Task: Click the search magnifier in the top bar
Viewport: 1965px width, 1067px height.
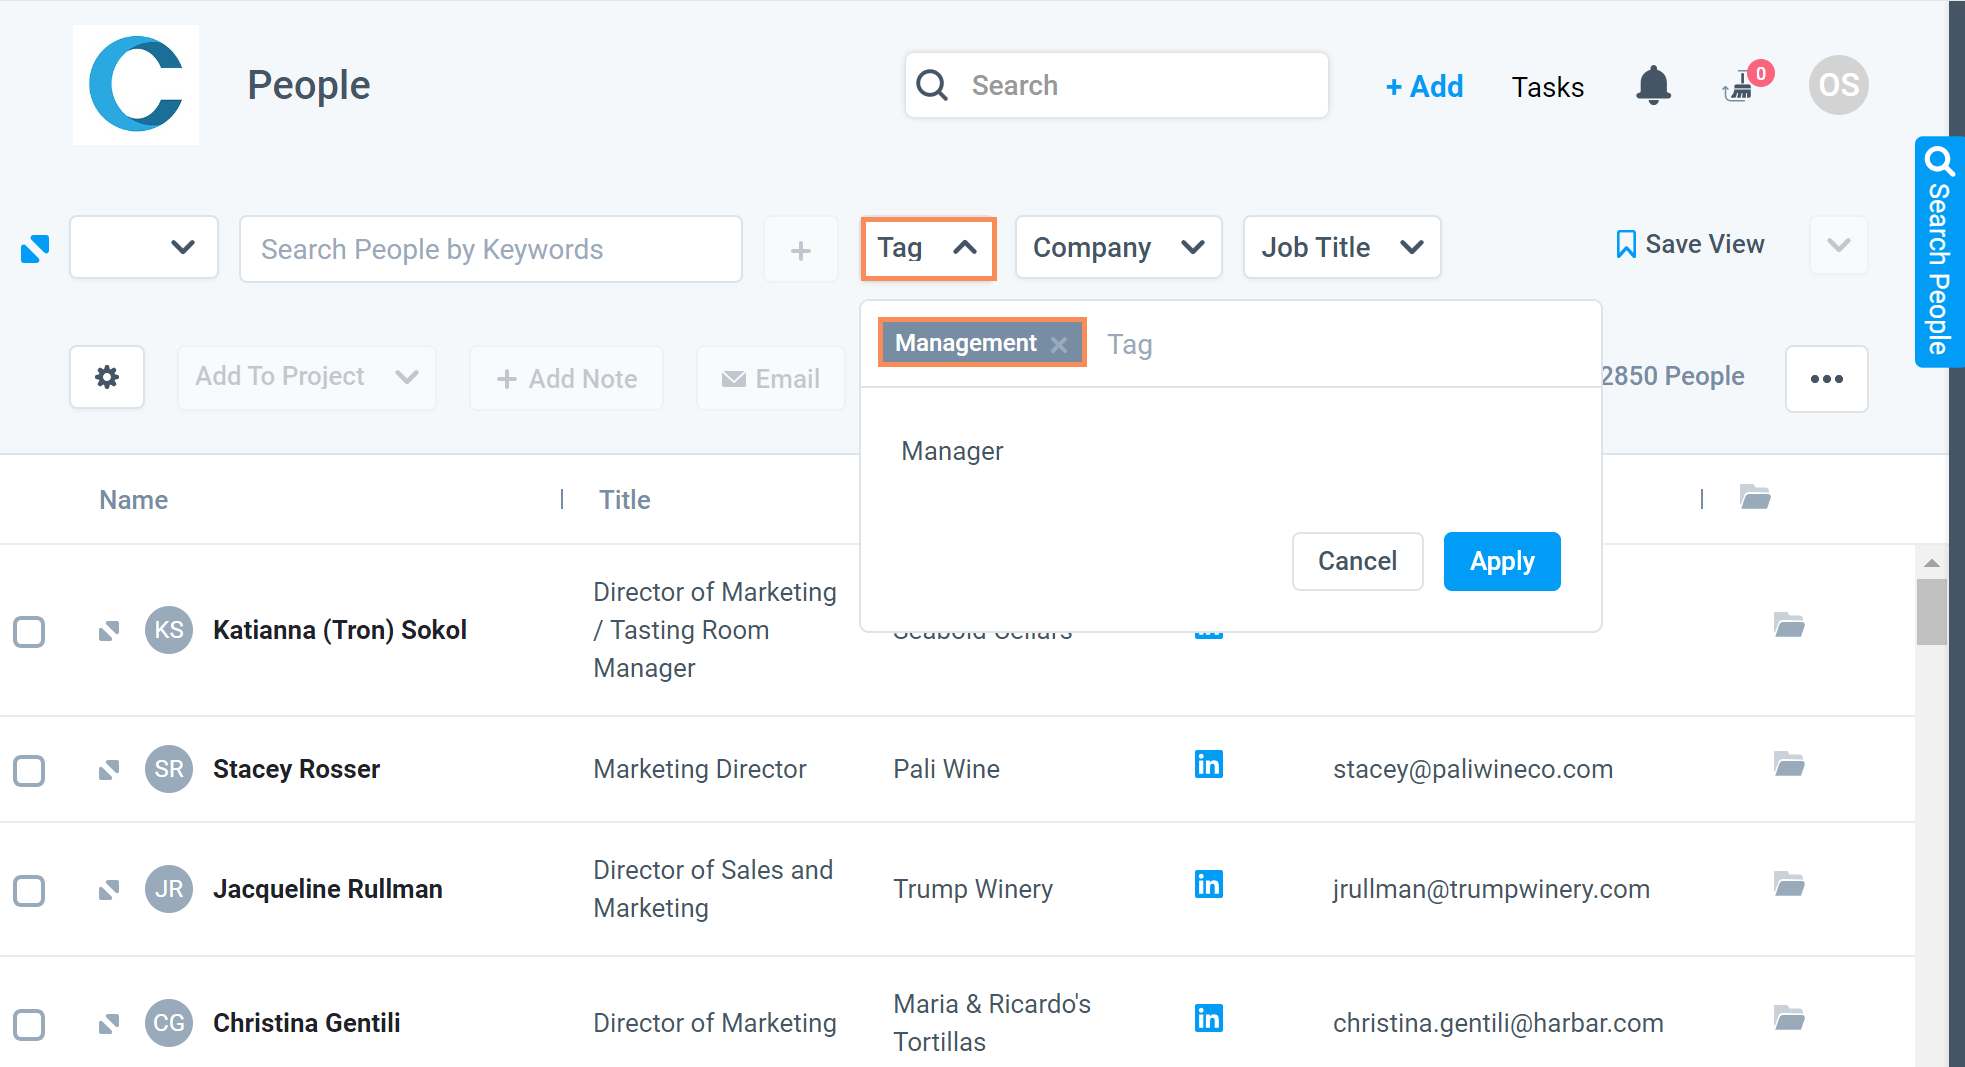Action: click(932, 85)
